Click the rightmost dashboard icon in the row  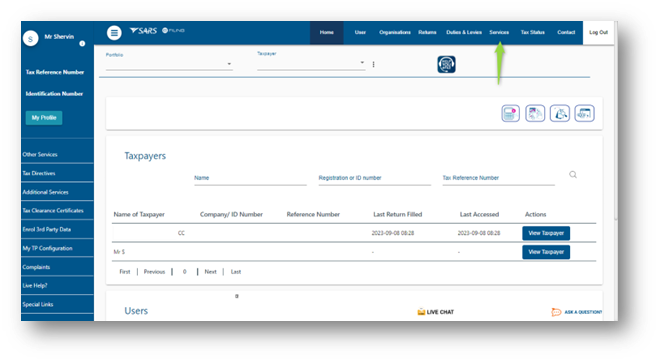[x=584, y=113]
